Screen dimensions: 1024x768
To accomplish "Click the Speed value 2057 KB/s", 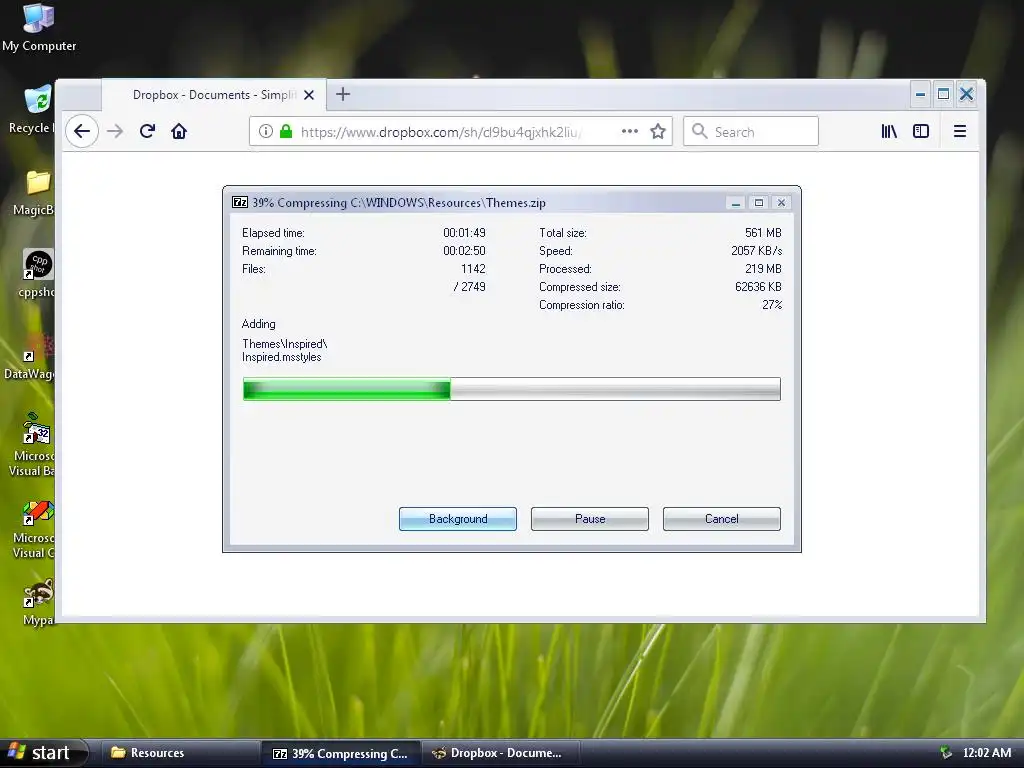I will [x=756, y=251].
